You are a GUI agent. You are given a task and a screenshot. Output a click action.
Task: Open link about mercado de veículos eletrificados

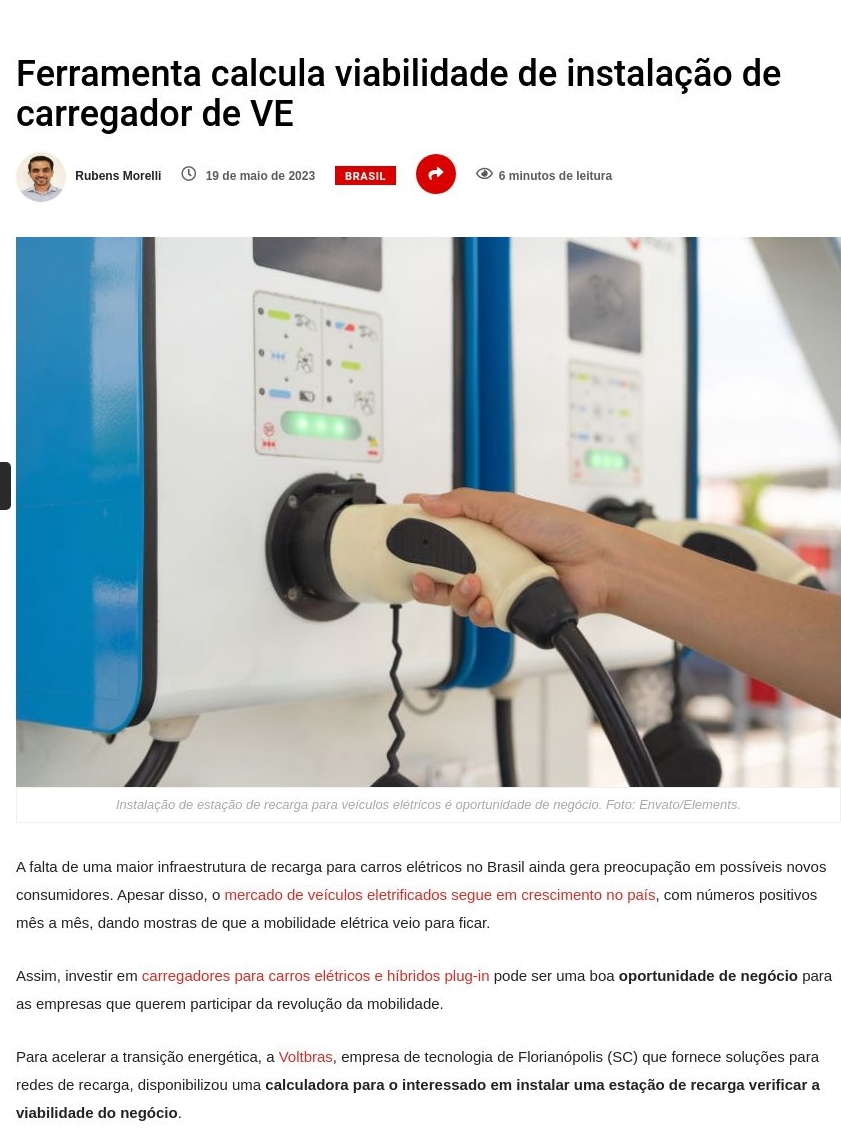click(440, 895)
